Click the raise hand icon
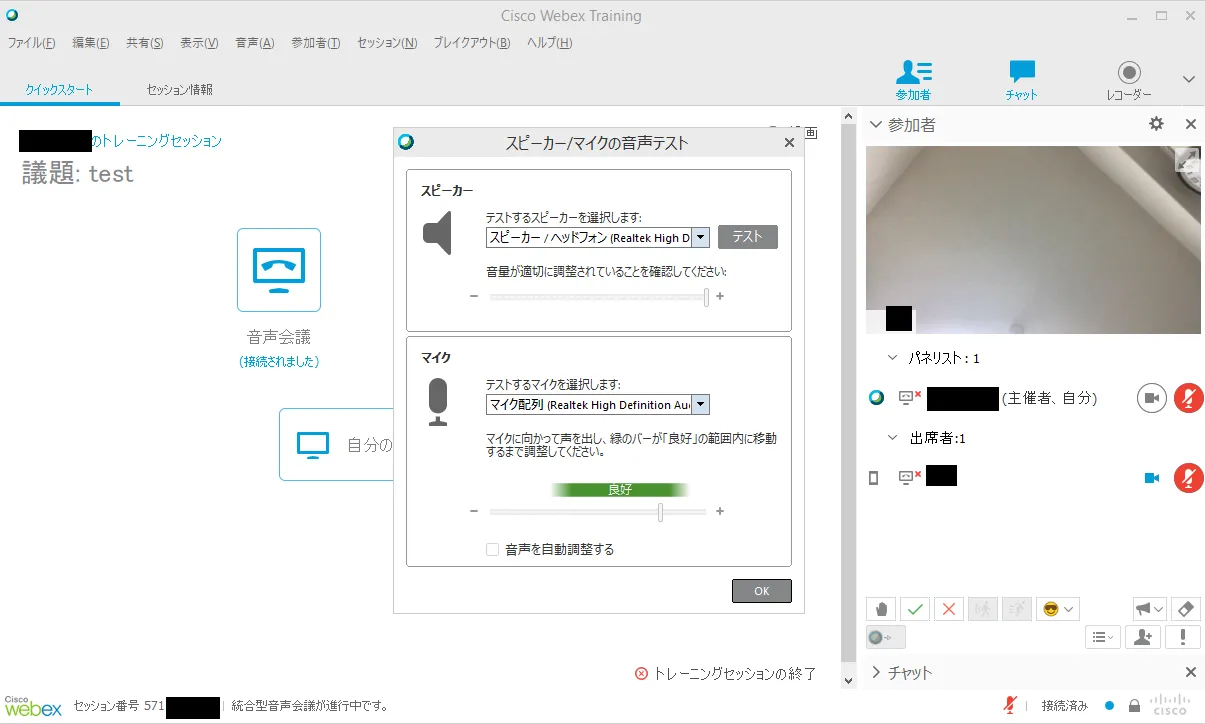1205x724 pixels. point(881,608)
